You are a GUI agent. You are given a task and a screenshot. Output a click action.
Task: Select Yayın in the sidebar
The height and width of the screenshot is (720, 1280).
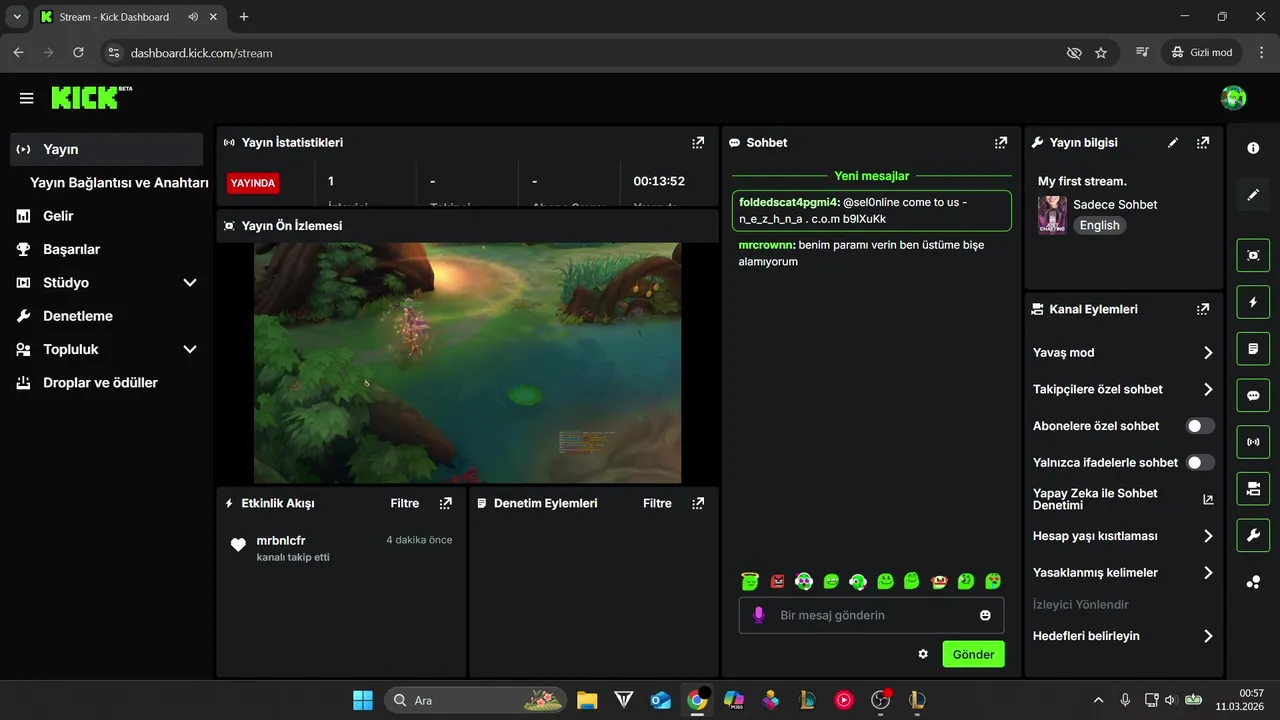(106, 149)
